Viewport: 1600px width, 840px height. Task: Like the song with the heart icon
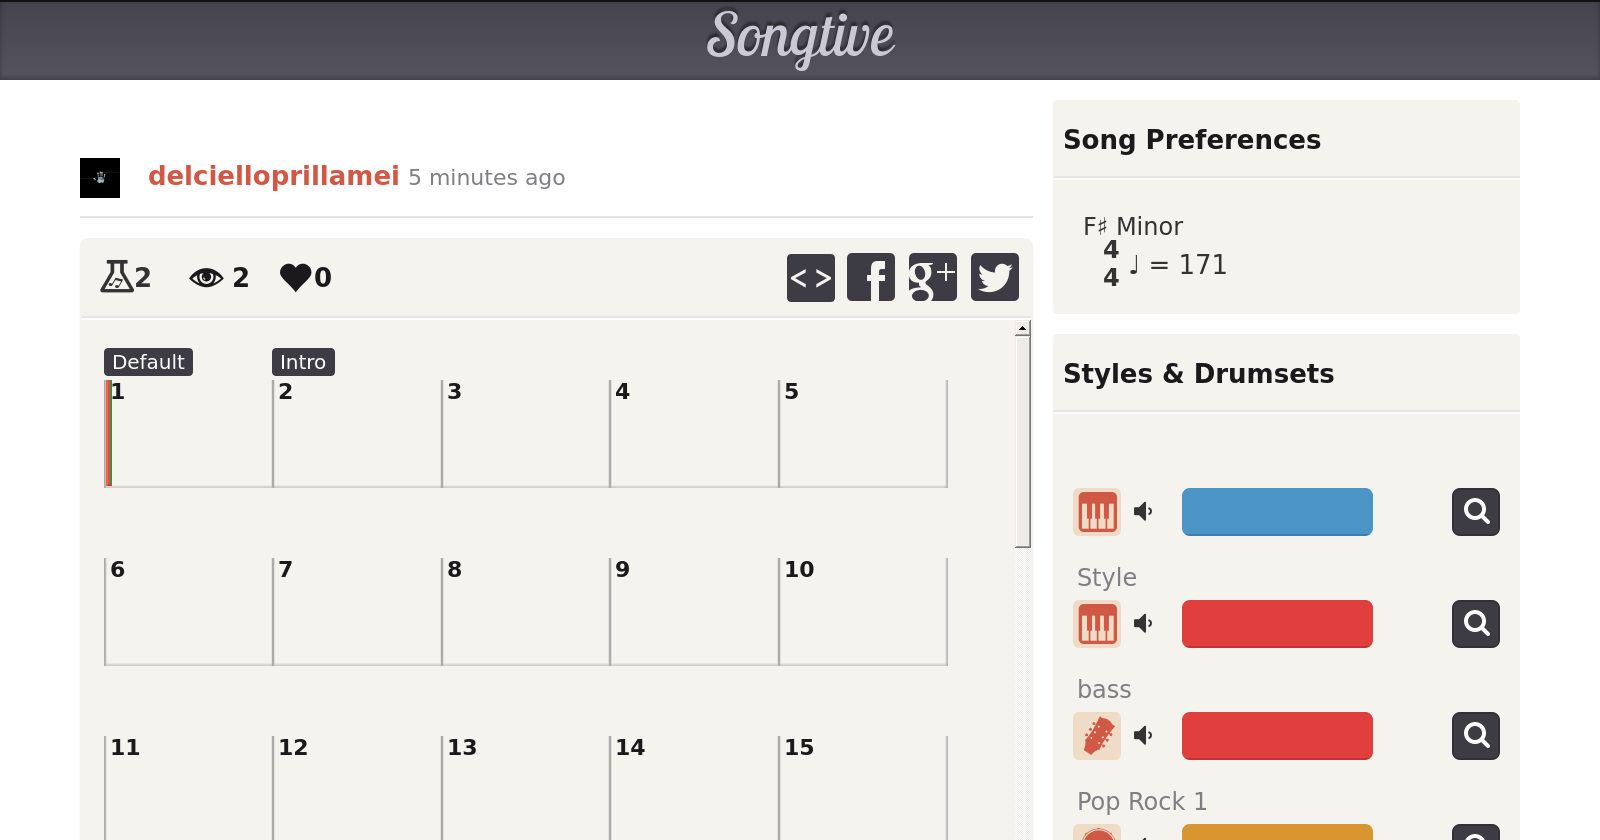click(x=295, y=277)
